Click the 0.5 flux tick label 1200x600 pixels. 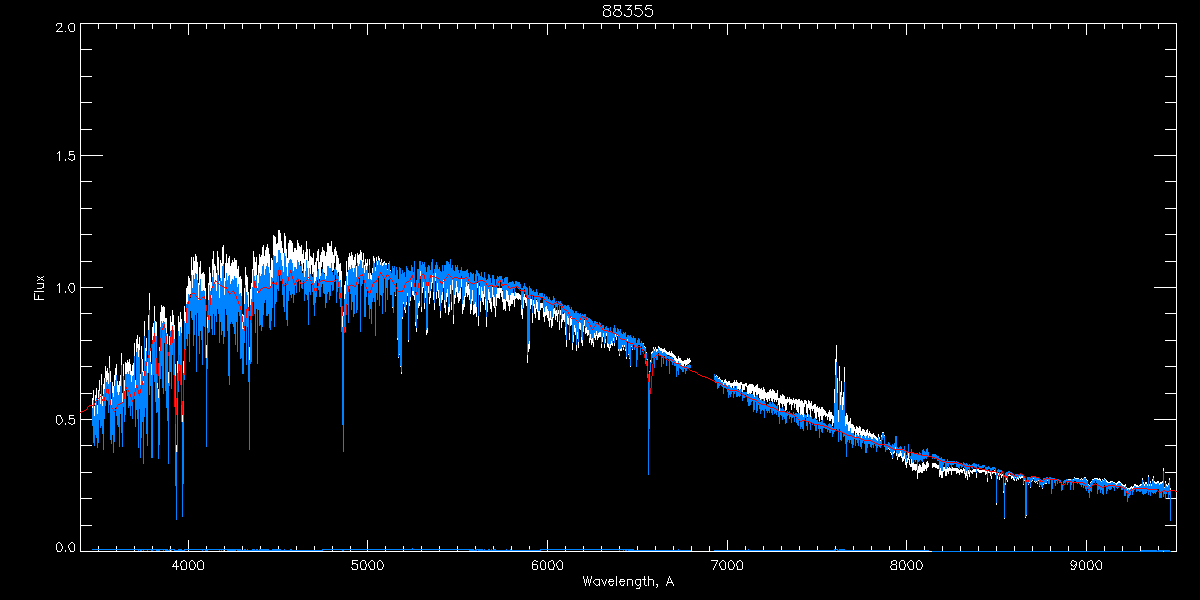(65, 418)
